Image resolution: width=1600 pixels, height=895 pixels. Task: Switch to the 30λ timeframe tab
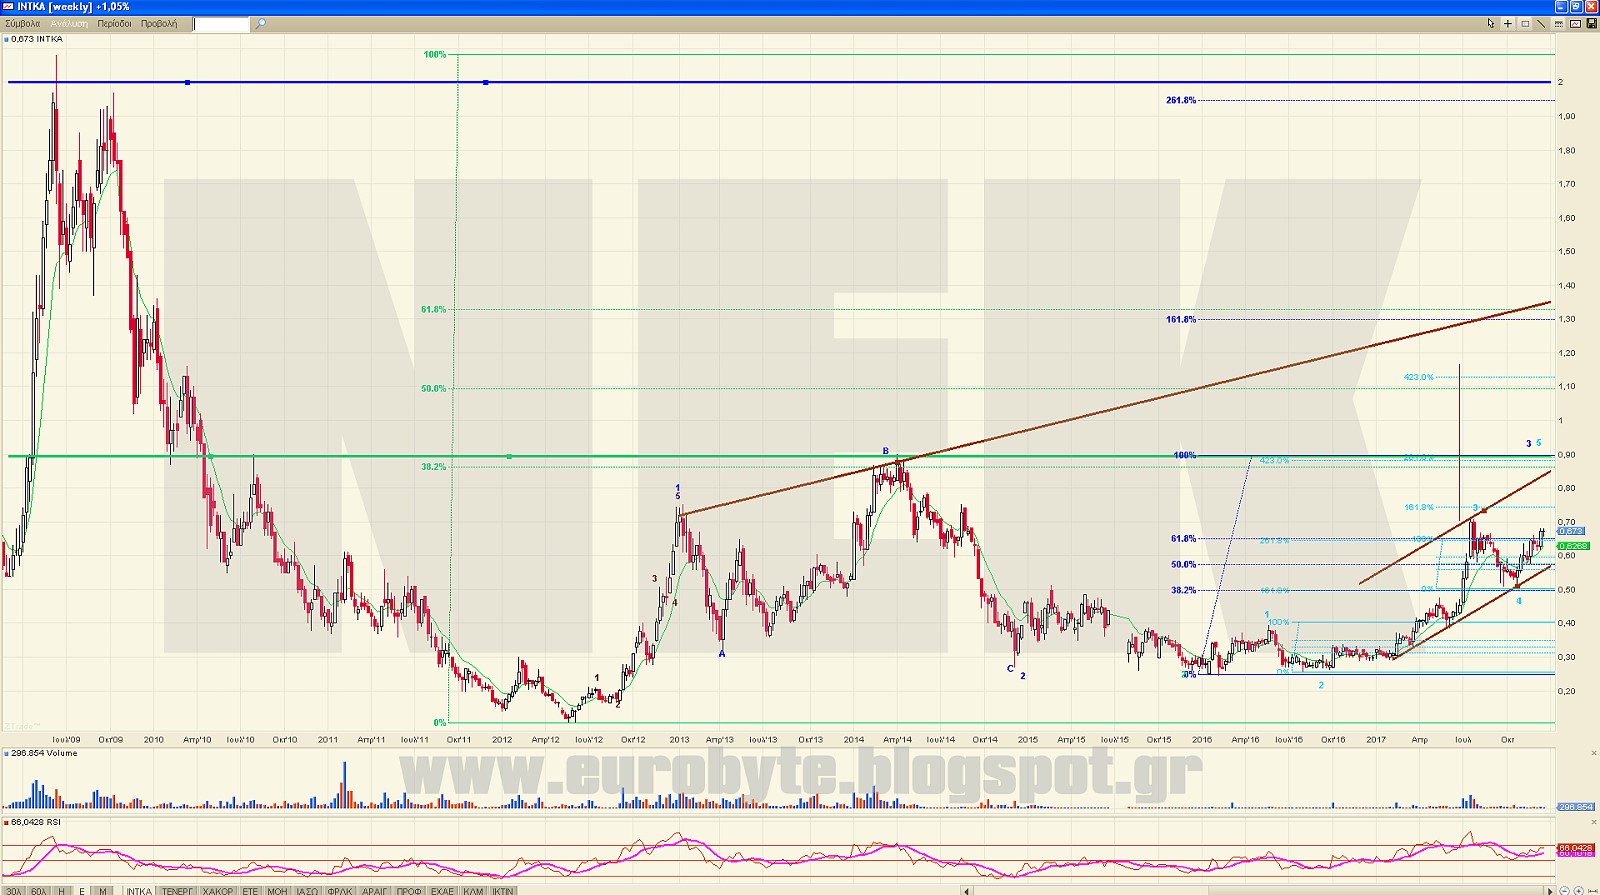click(x=13, y=890)
